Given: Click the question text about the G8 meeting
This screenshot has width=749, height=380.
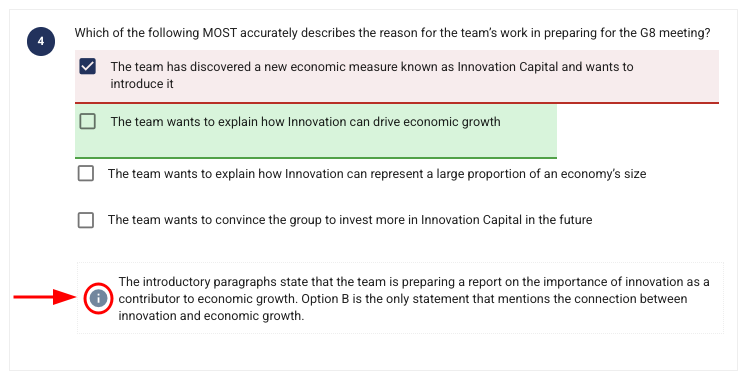Looking at the screenshot, I should click(x=393, y=33).
